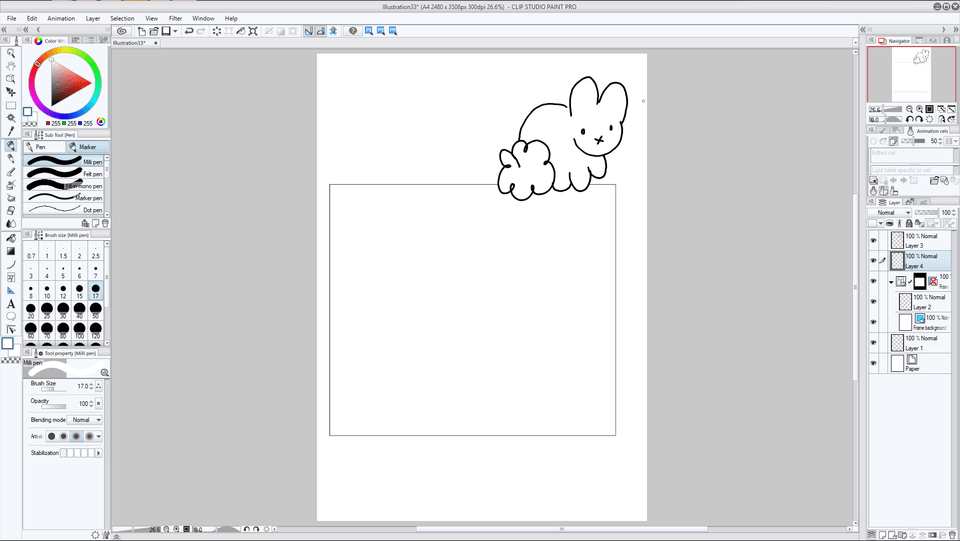960x541 pixels.
Task: Open the Filter menu
Action: [175, 18]
